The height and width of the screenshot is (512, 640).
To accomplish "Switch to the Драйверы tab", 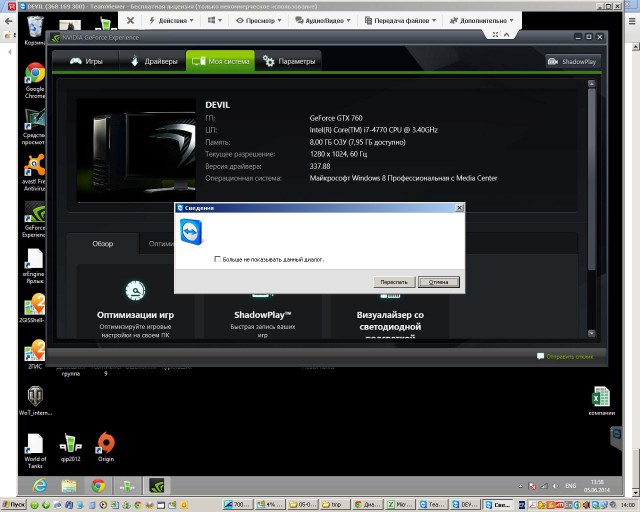I will click(x=153, y=61).
